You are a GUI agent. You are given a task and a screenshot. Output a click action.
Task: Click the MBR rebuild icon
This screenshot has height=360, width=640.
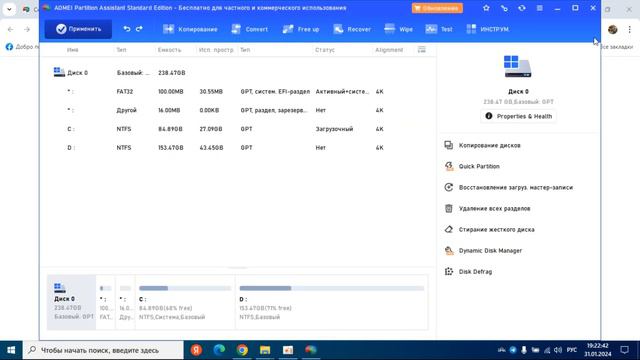pos(449,187)
